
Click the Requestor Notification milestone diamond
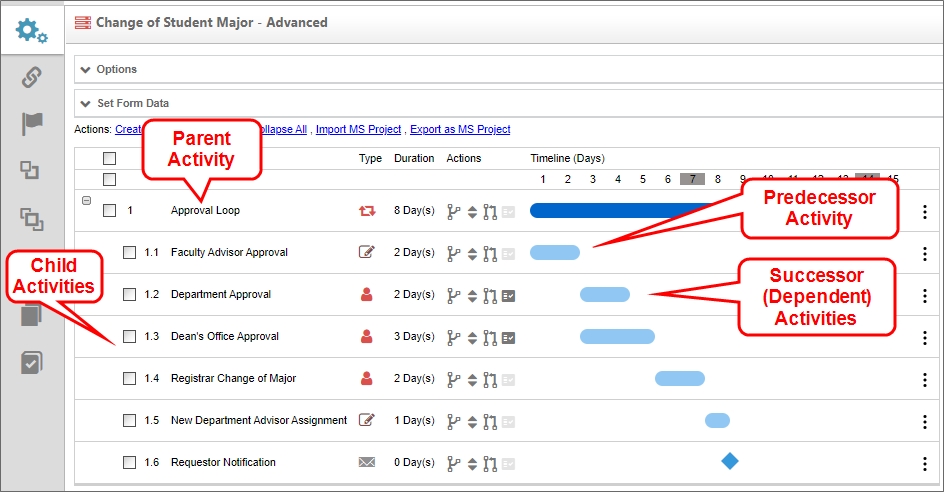coord(730,461)
